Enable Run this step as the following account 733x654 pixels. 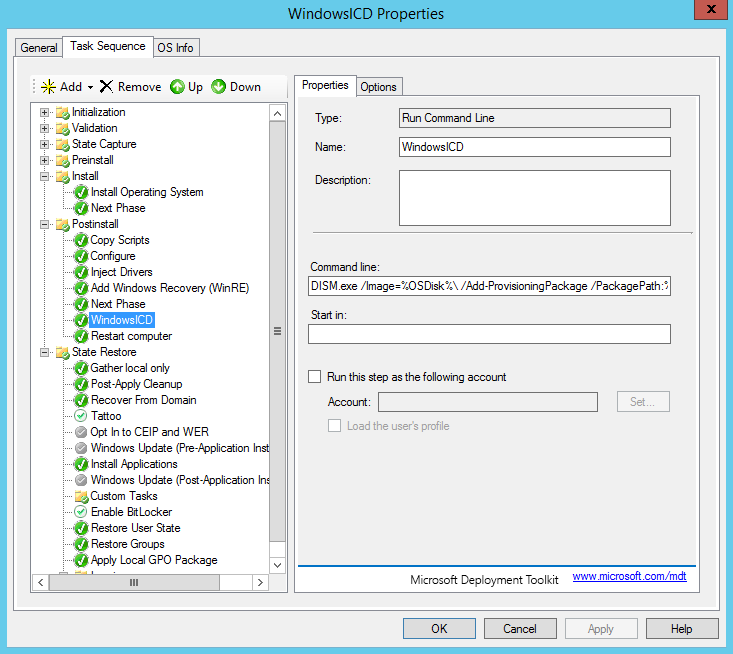coord(315,377)
